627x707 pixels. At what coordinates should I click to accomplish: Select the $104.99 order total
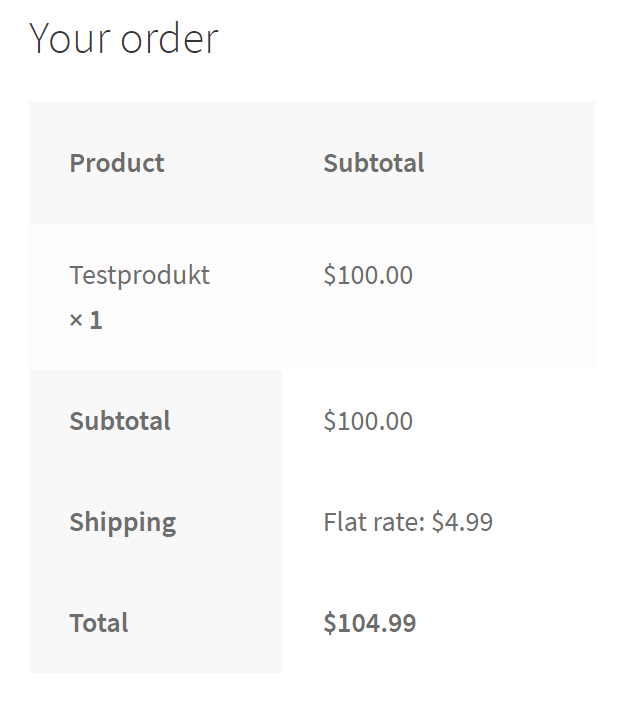370,623
